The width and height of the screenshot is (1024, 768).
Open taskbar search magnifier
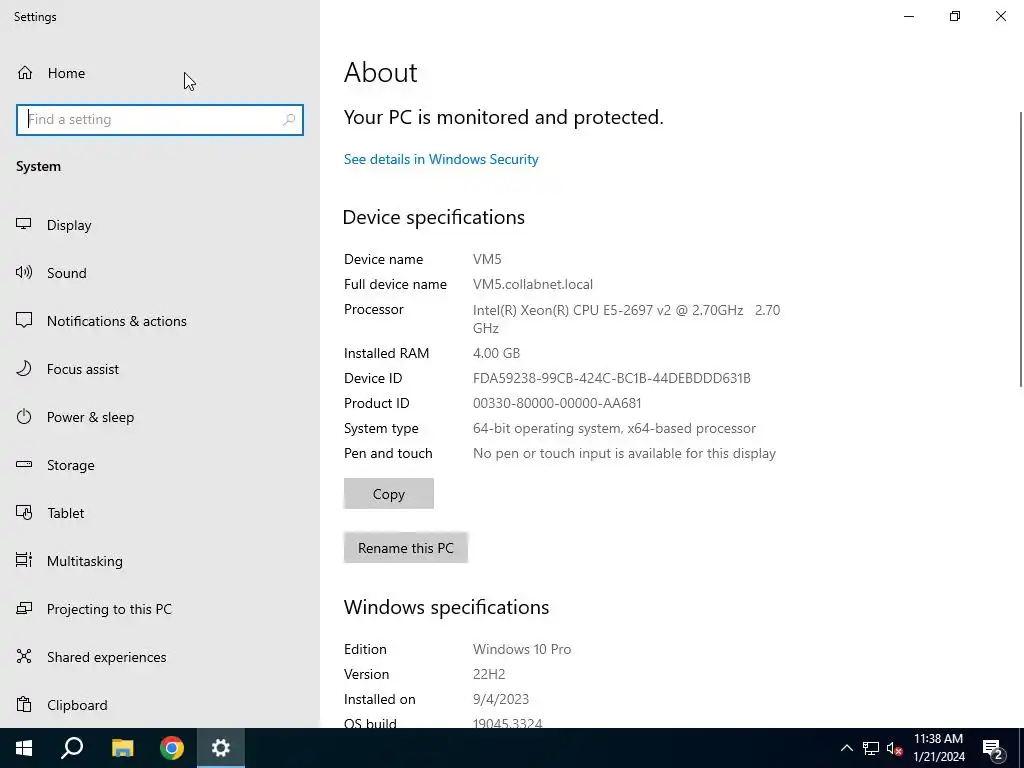tap(72, 748)
